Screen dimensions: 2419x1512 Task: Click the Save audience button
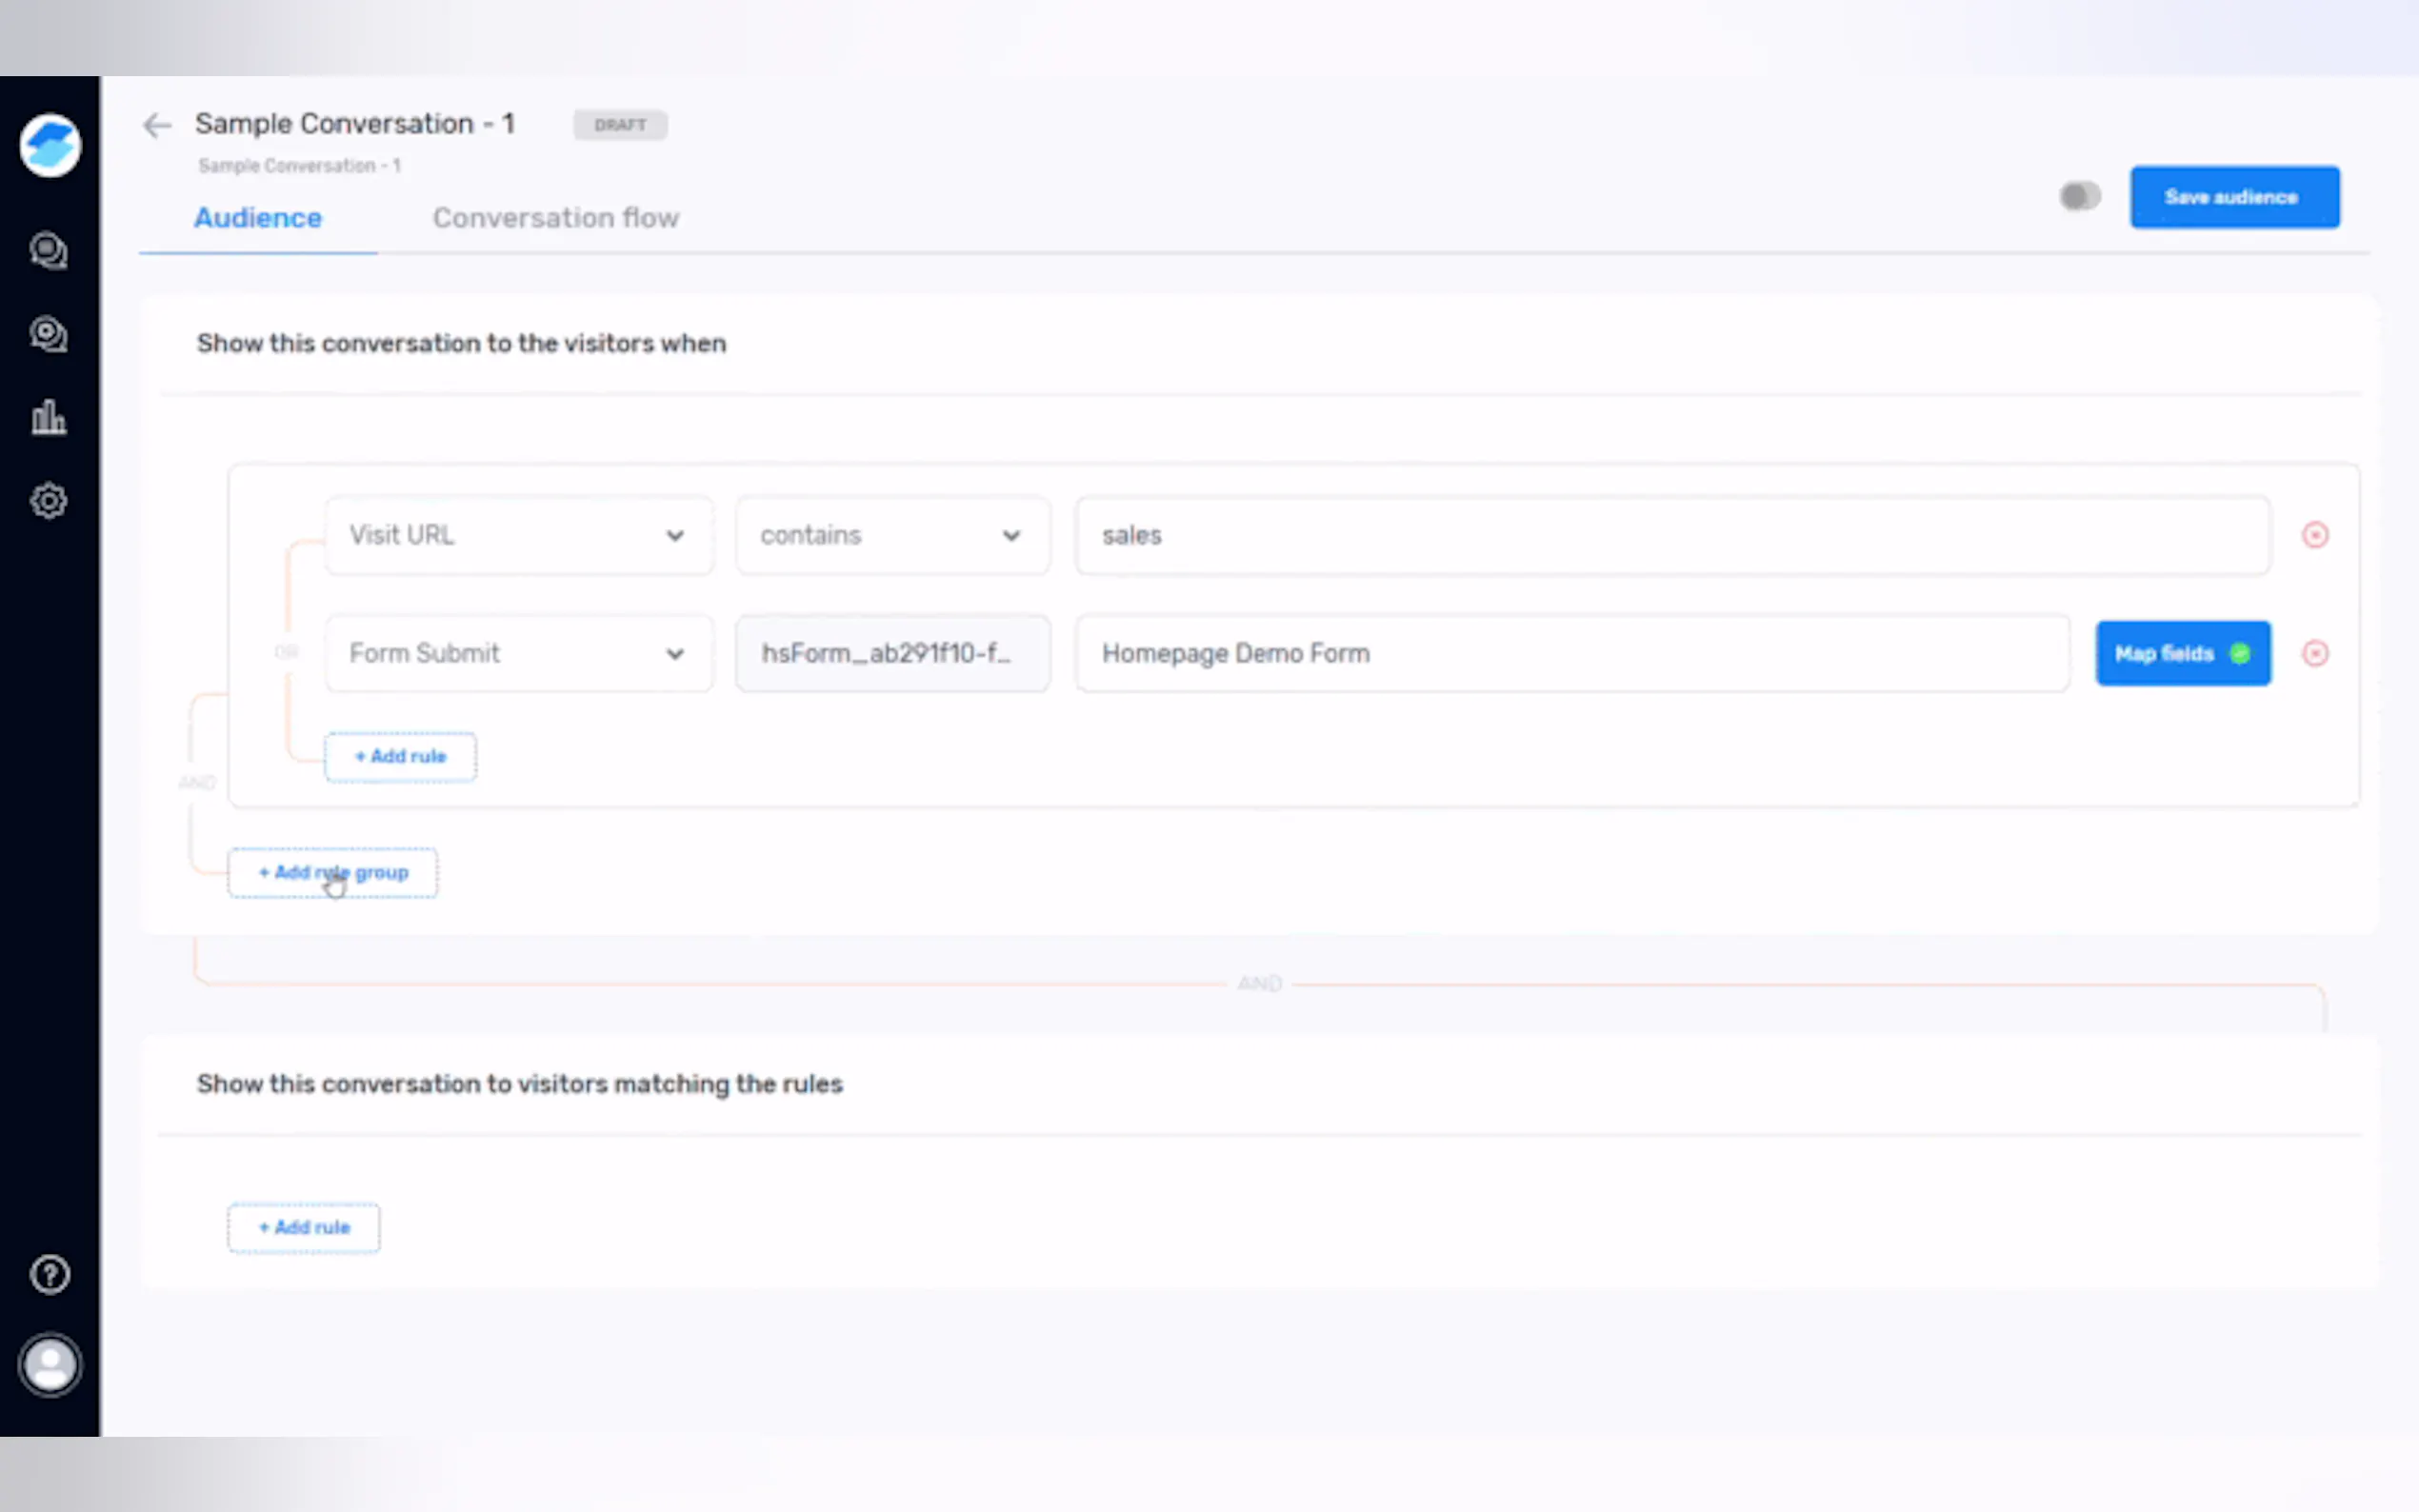pos(2233,197)
